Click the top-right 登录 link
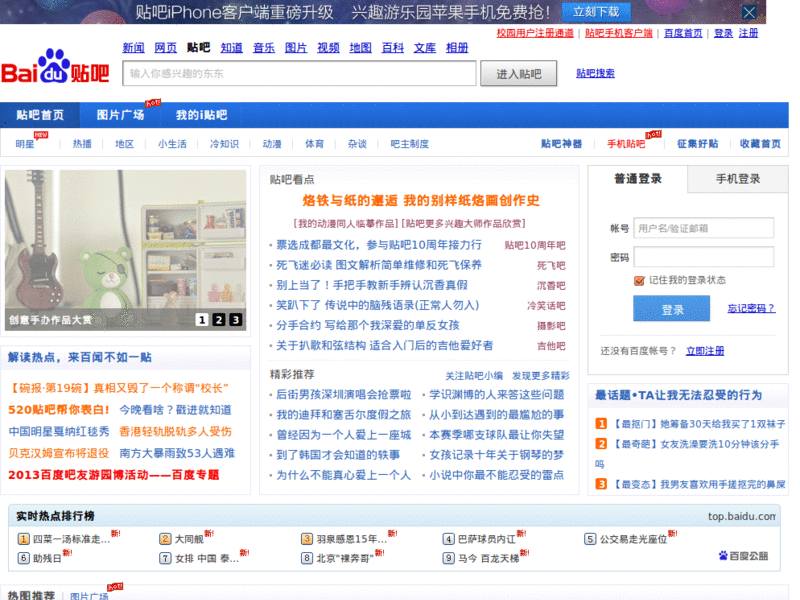 (723, 33)
